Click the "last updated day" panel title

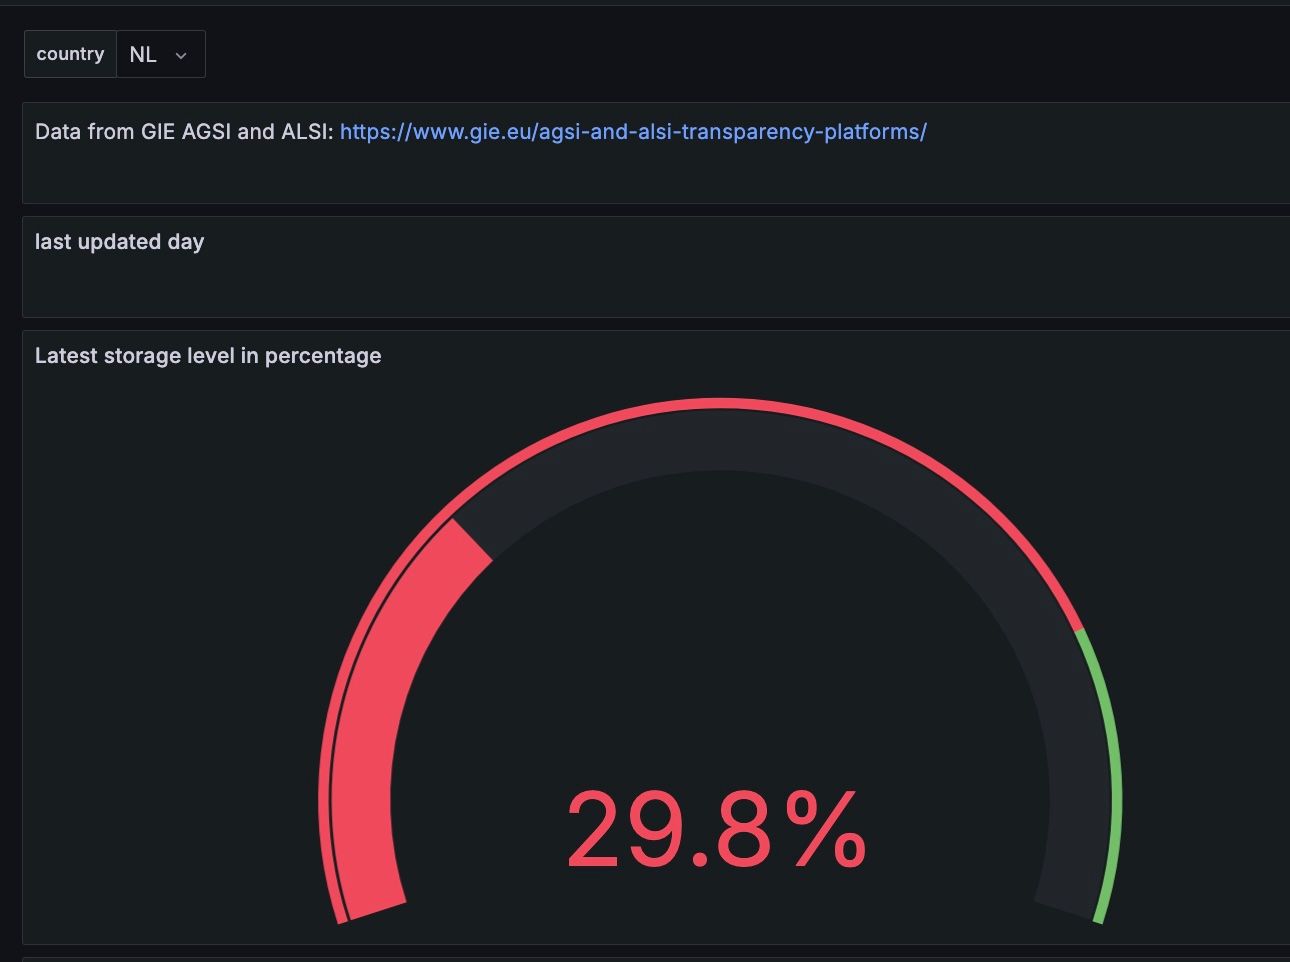(x=119, y=242)
